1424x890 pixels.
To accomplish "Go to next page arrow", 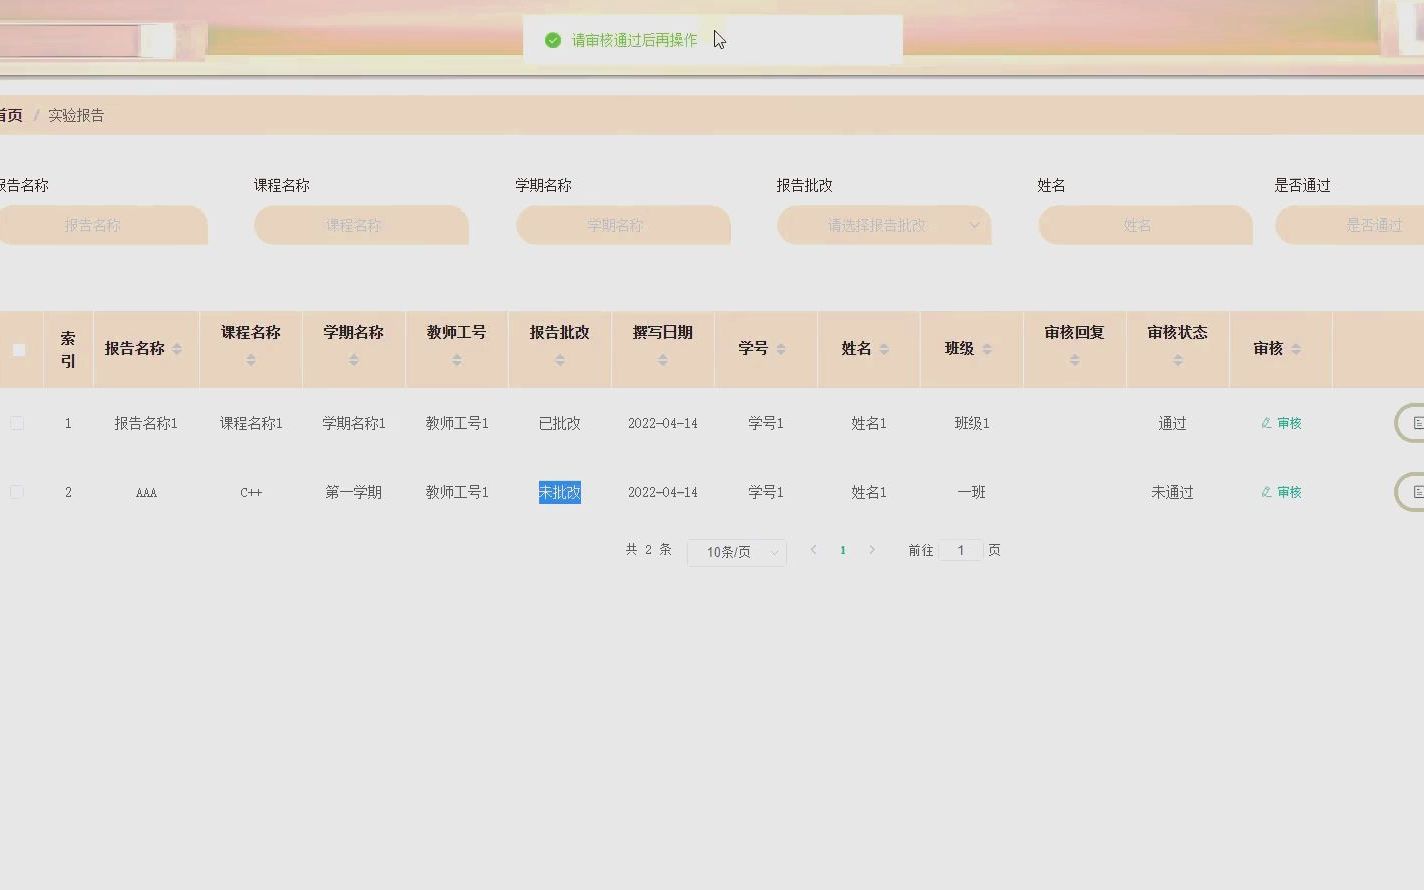I will [872, 550].
